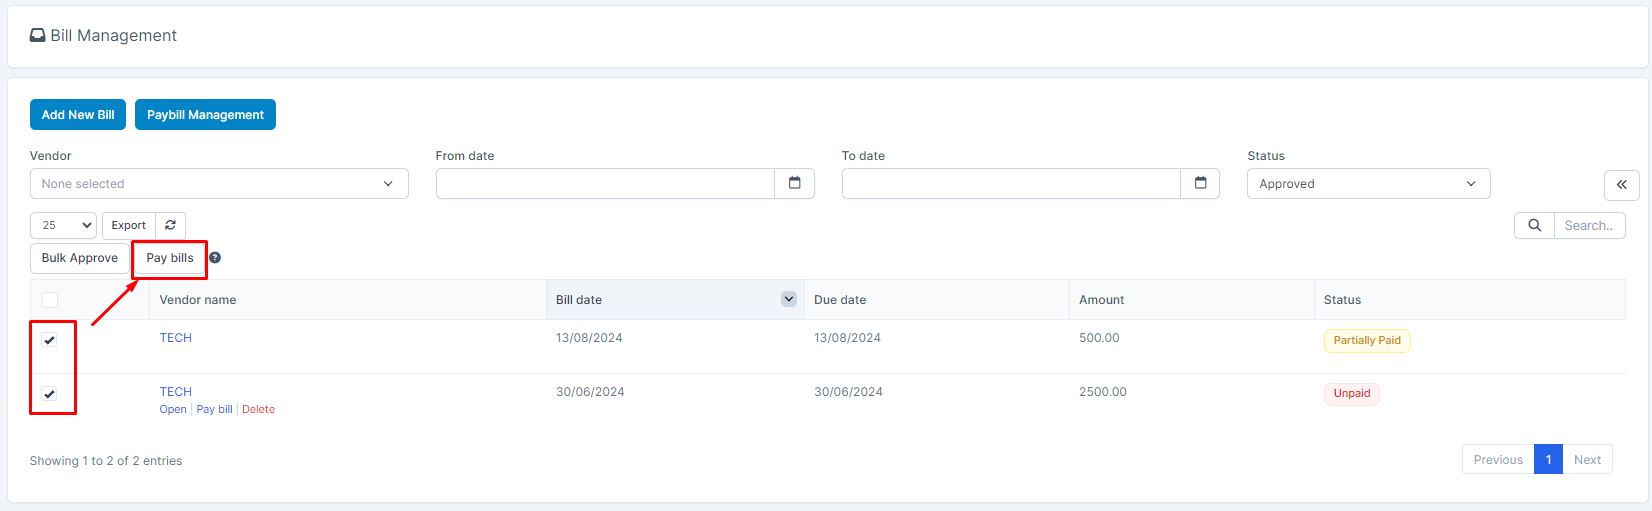The height and width of the screenshot is (511, 1652).
Task: Open the To date calendar picker
Action: (x=1200, y=183)
